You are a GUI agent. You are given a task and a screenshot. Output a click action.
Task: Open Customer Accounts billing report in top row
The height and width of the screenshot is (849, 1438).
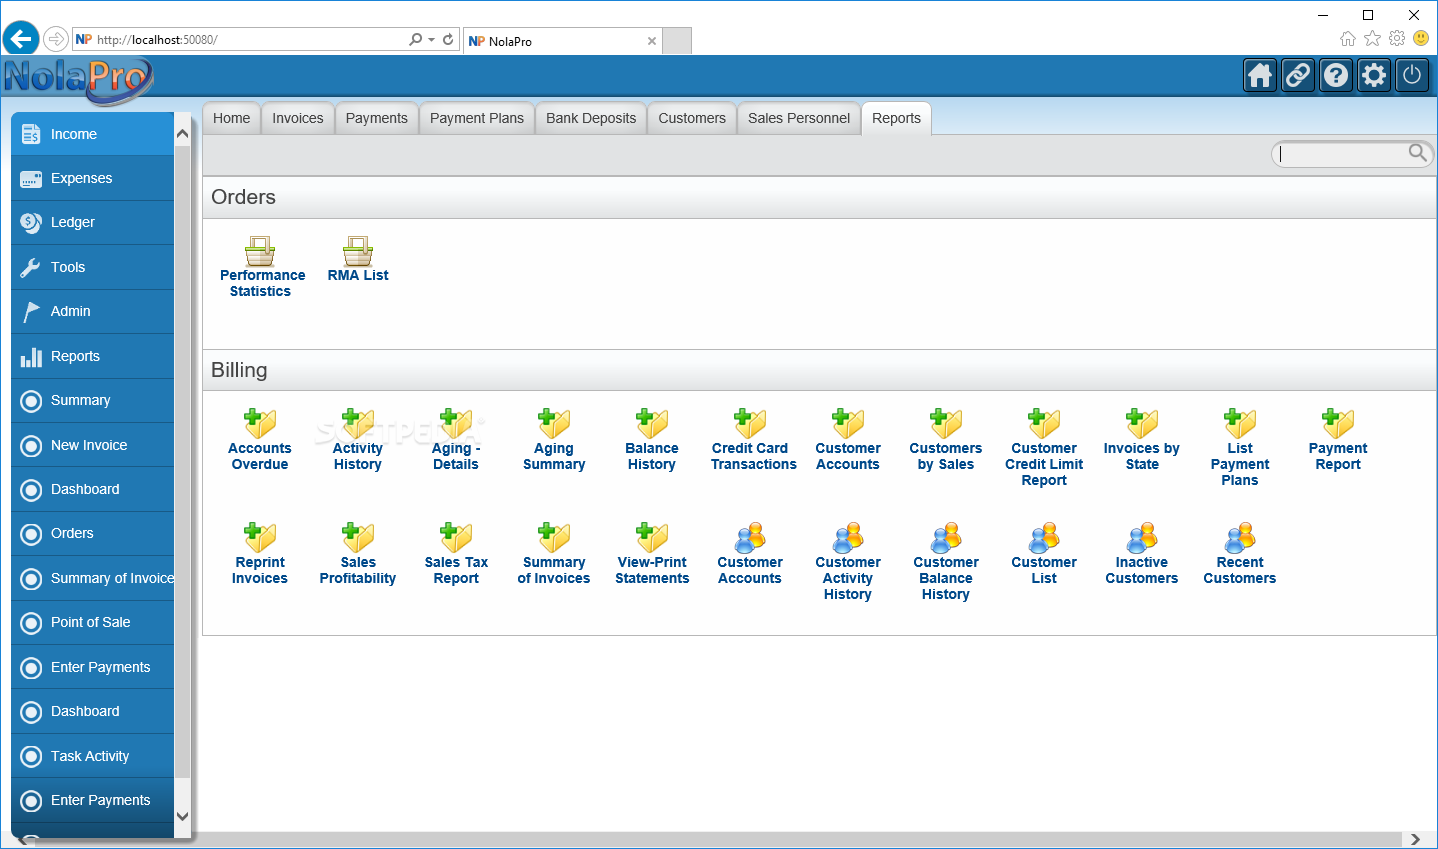(x=848, y=439)
